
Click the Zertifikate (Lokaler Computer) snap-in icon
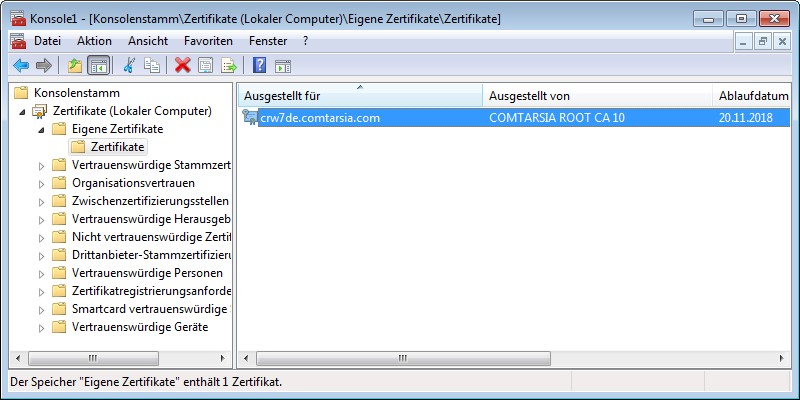[40, 111]
